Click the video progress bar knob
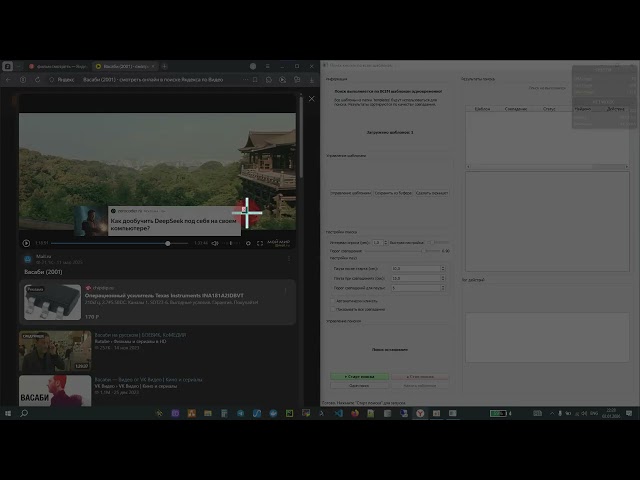This screenshot has width=640, height=480. coord(167,243)
